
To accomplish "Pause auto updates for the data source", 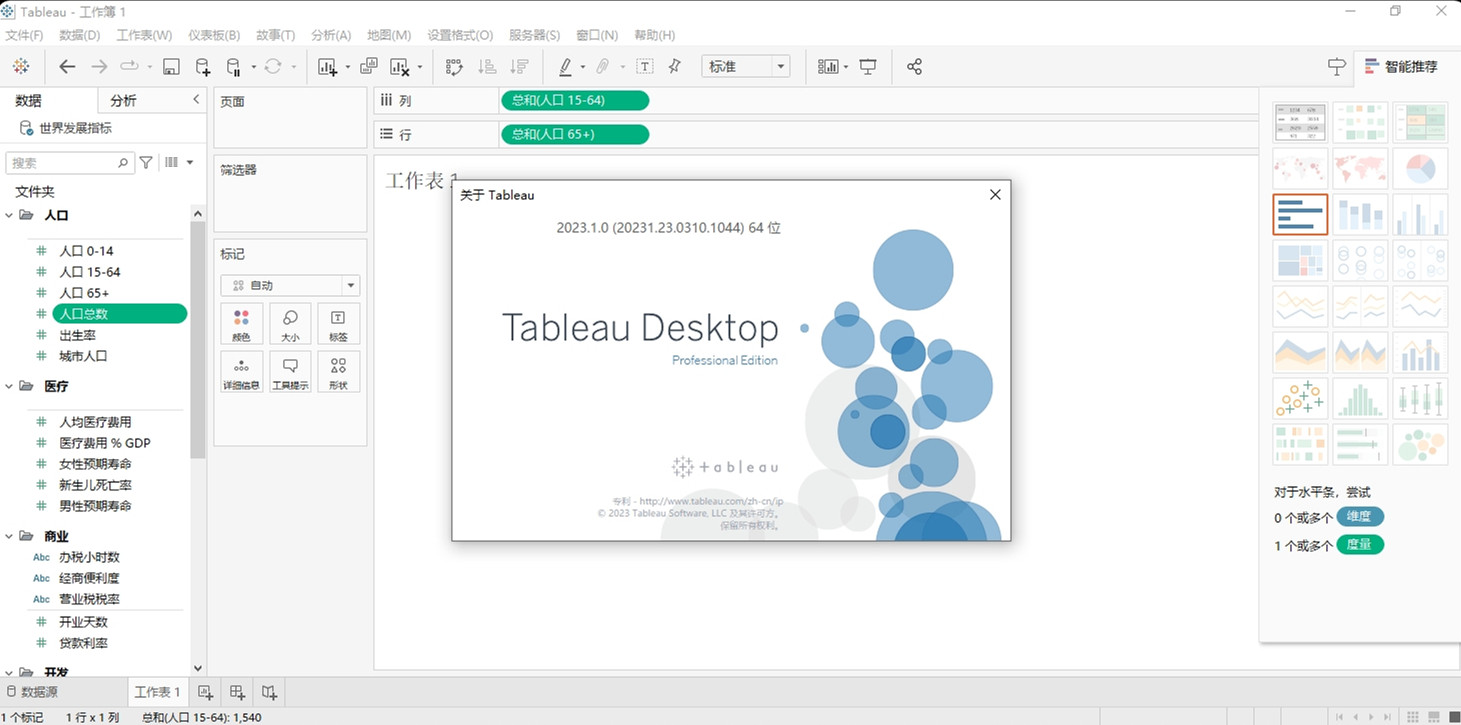I will (x=234, y=67).
